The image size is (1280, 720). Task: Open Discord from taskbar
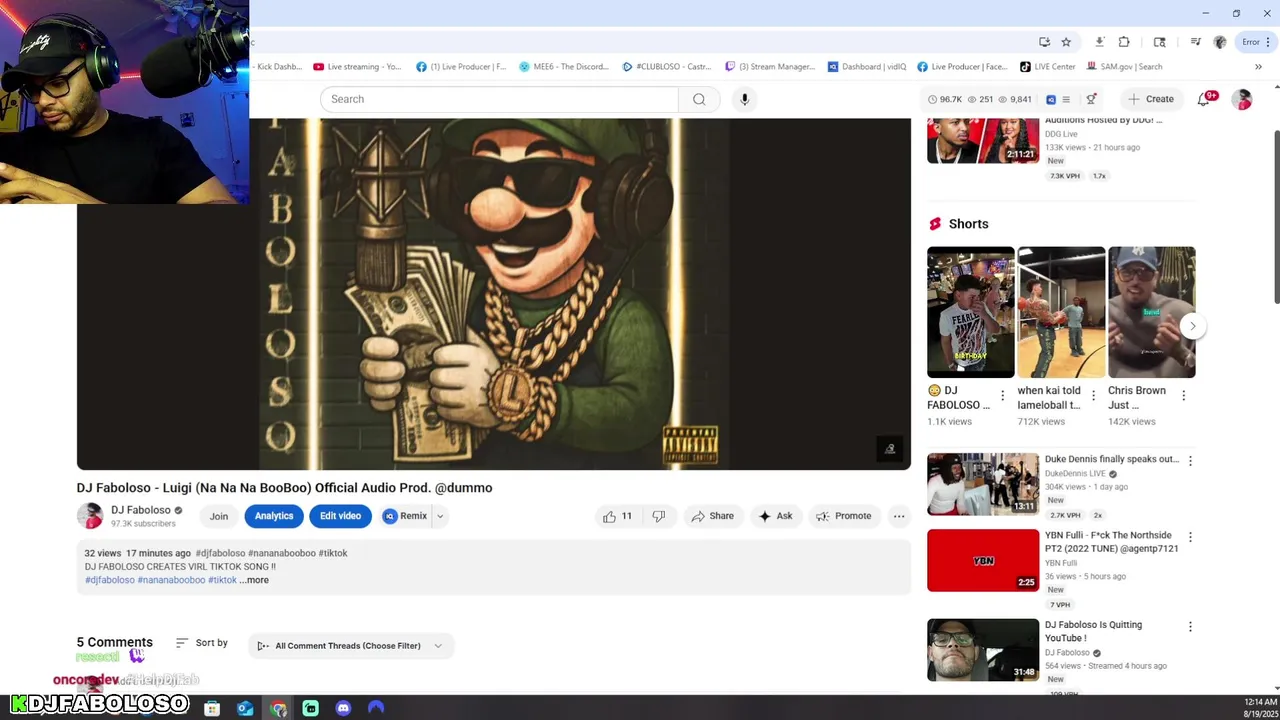tap(343, 708)
